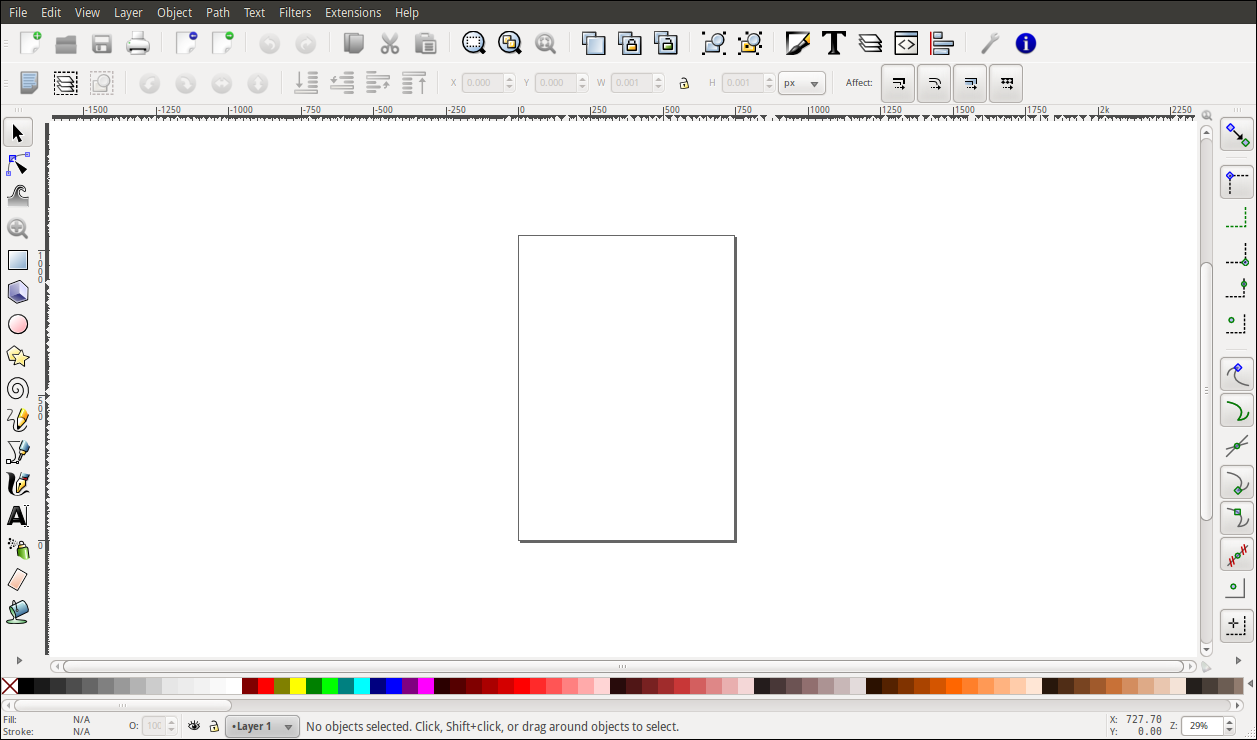Open Layers dialog icon
Image resolution: width=1257 pixels, height=740 pixels.
[870, 43]
